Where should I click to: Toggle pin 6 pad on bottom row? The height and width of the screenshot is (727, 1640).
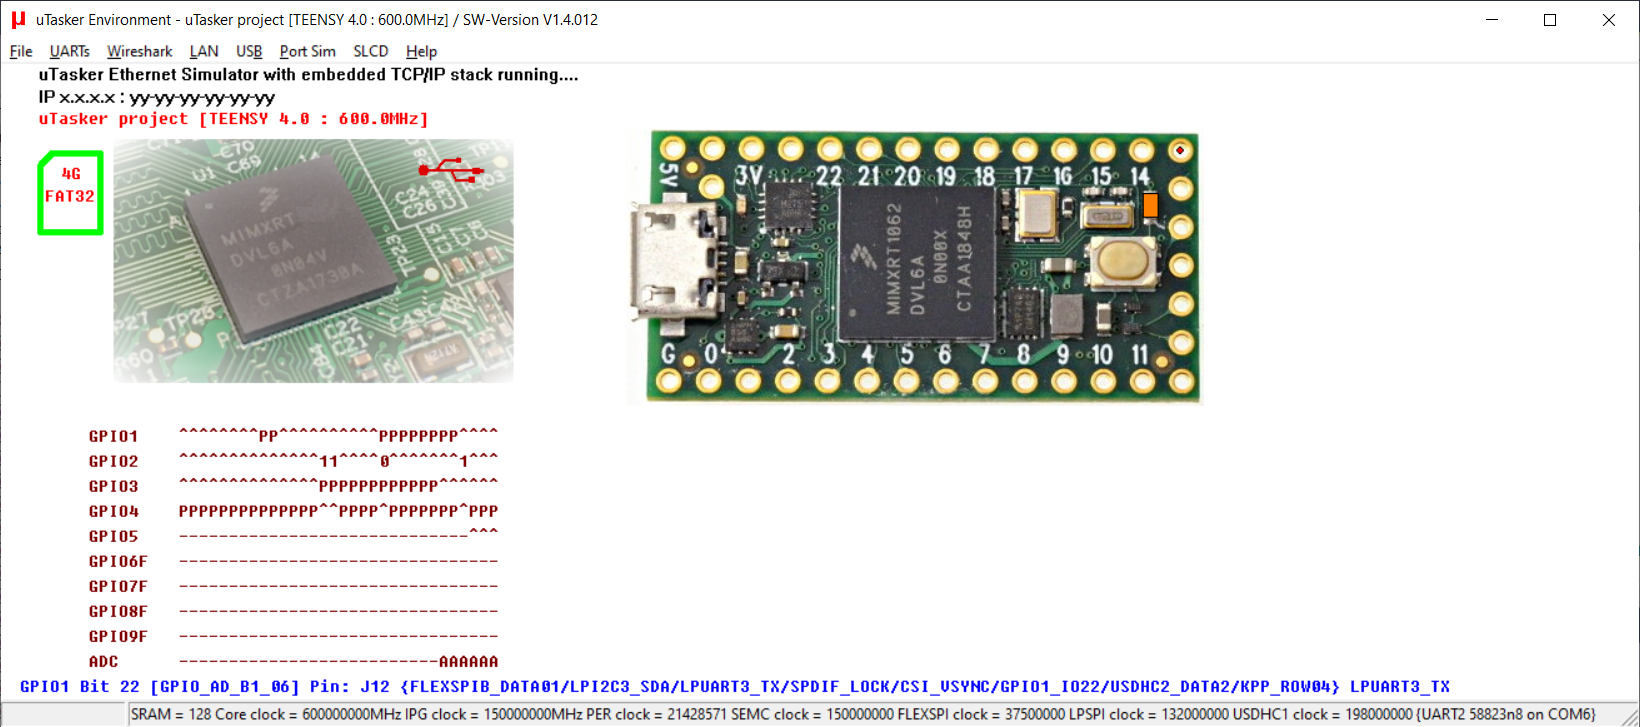[x=945, y=381]
